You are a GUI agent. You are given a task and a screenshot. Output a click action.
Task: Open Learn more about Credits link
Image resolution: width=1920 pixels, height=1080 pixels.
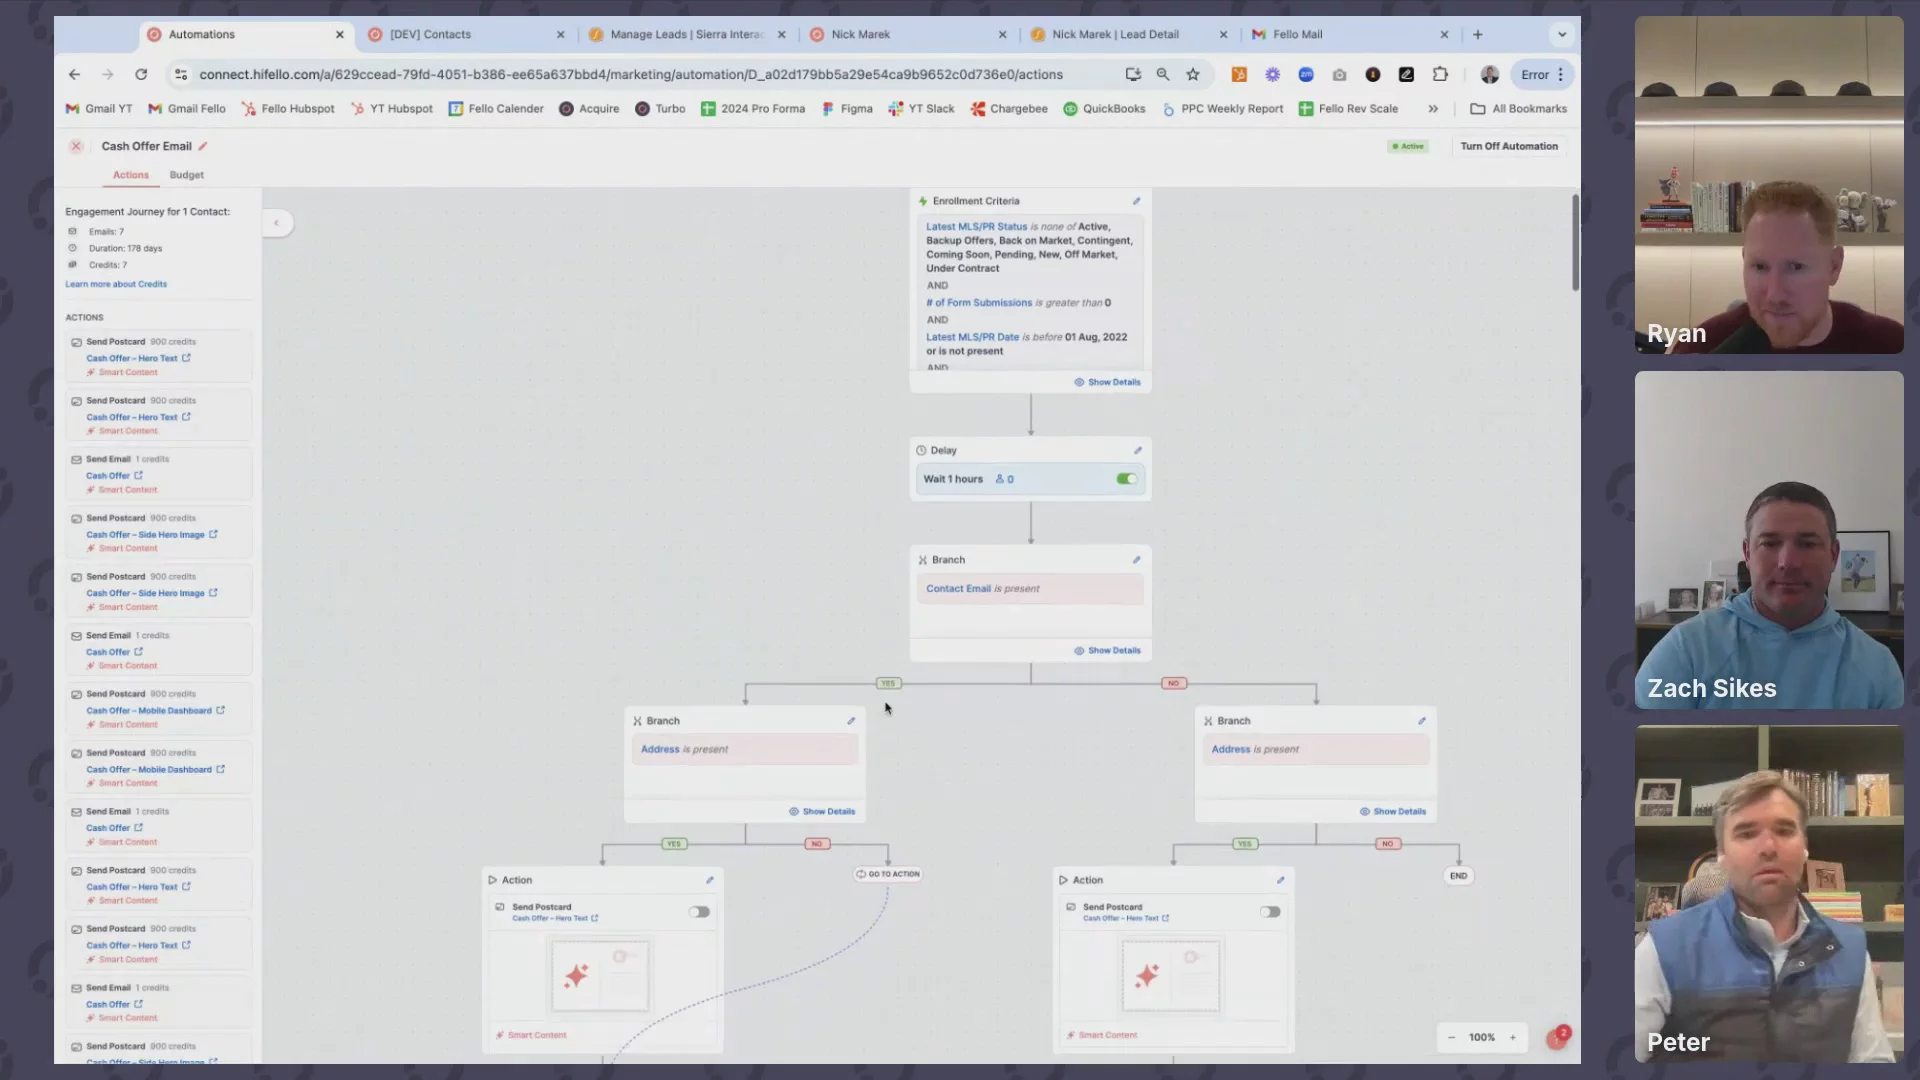116,284
